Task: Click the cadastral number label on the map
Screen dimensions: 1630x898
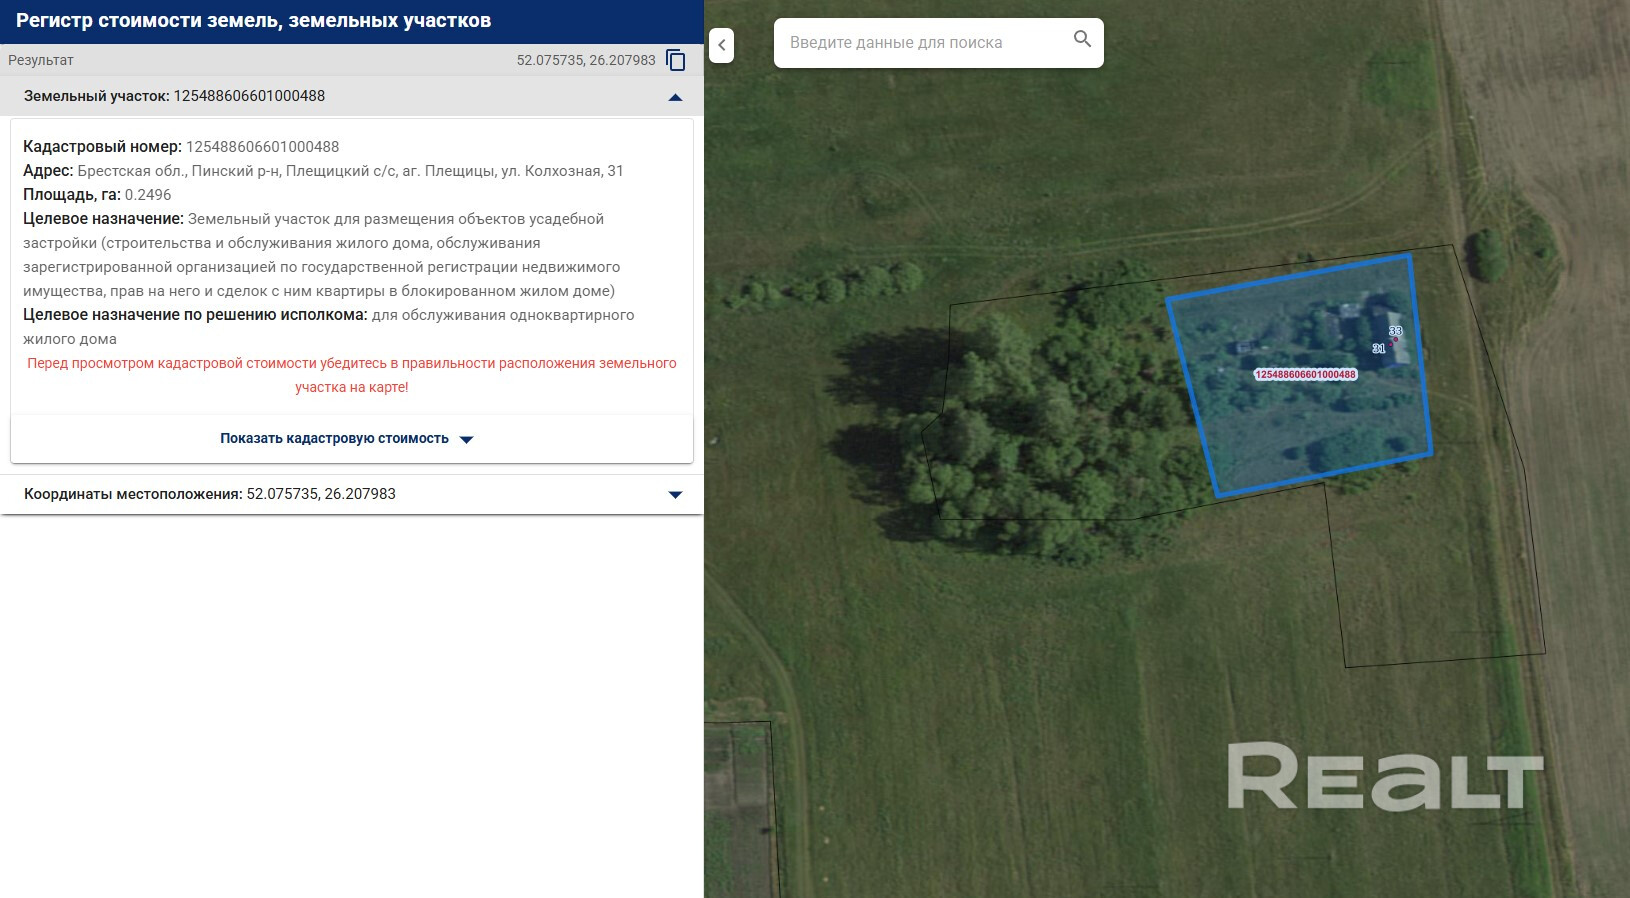Action: click(x=1305, y=375)
